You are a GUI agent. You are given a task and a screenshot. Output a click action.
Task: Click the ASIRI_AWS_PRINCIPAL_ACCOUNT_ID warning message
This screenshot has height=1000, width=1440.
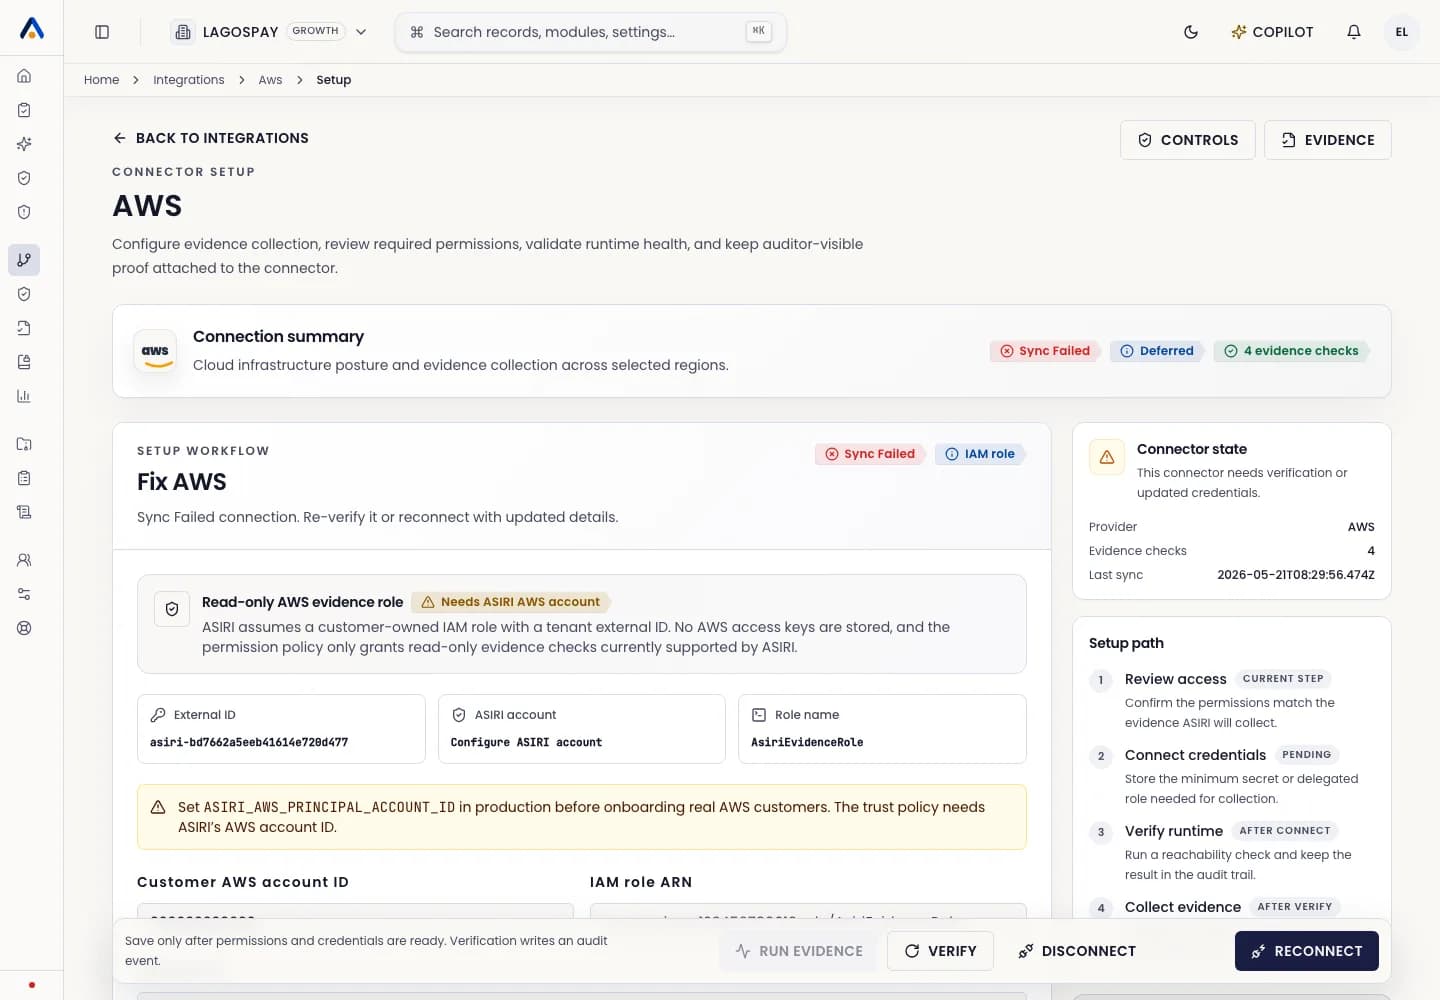tap(582, 817)
